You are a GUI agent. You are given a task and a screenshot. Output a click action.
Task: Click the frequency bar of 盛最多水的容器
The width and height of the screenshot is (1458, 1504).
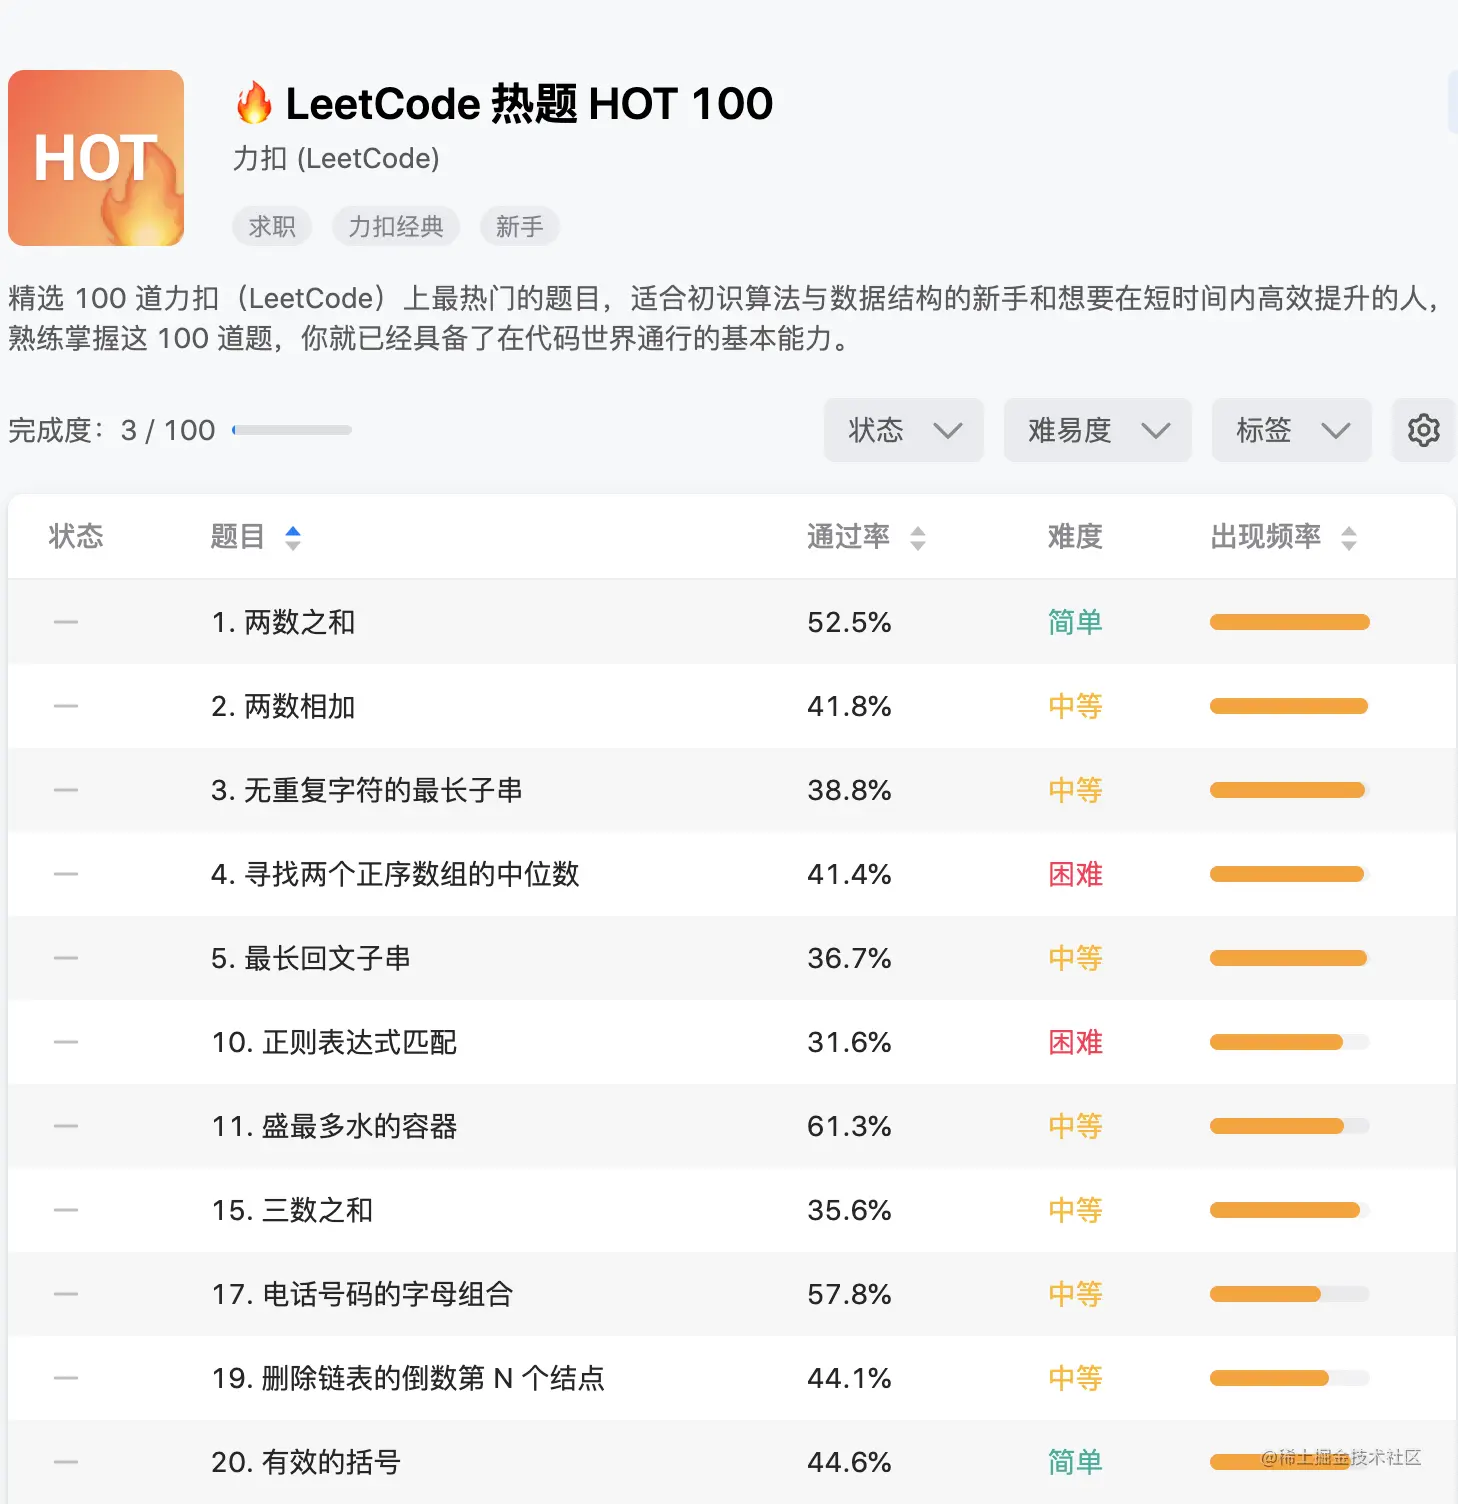tap(1288, 1126)
